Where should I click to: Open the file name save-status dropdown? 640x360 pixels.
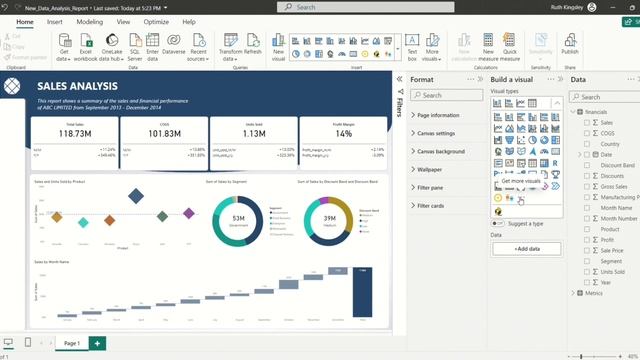tap(165, 8)
